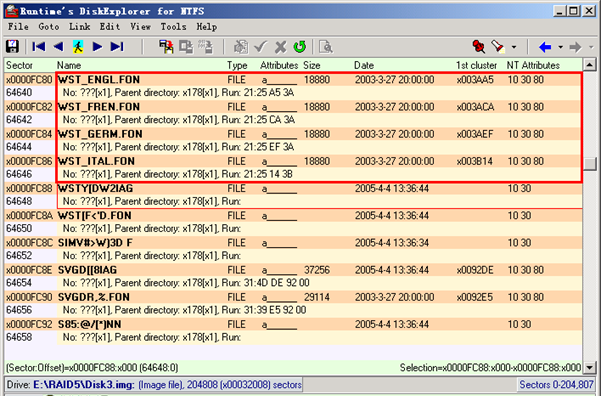Click date 2005-4-4 13:36:34
Viewport: 601px width, 396px height.
pyautogui.click(x=392, y=243)
